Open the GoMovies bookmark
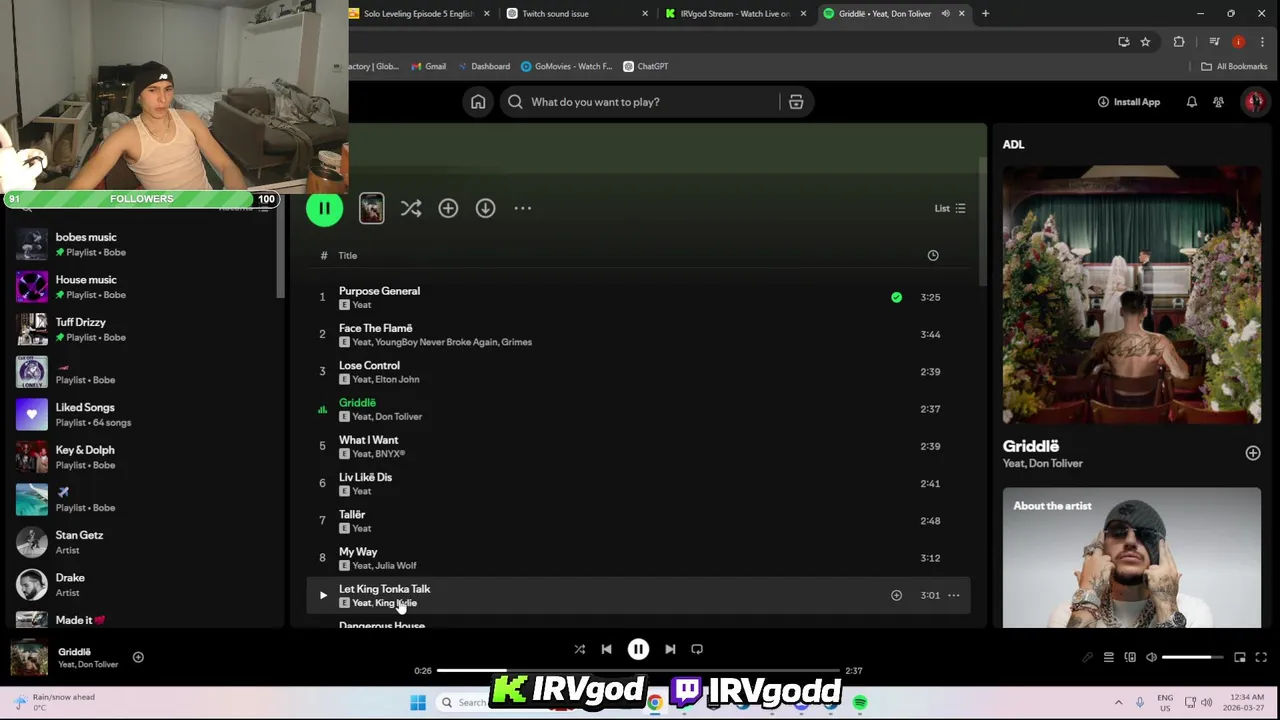Screen dimensions: 1280x720 click(x=566, y=67)
